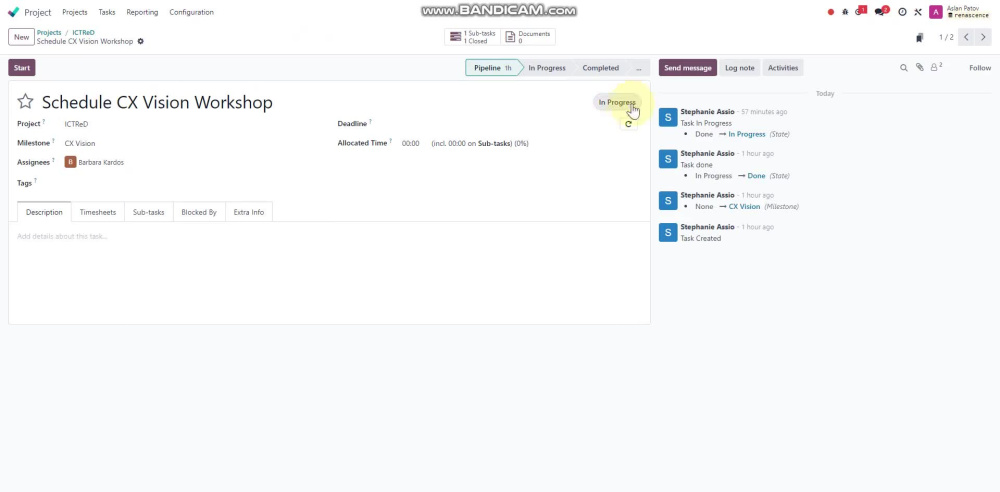This screenshot has height=492, width=1000.
Task: Click the bookmark copy icon near pager
Action: point(919,38)
